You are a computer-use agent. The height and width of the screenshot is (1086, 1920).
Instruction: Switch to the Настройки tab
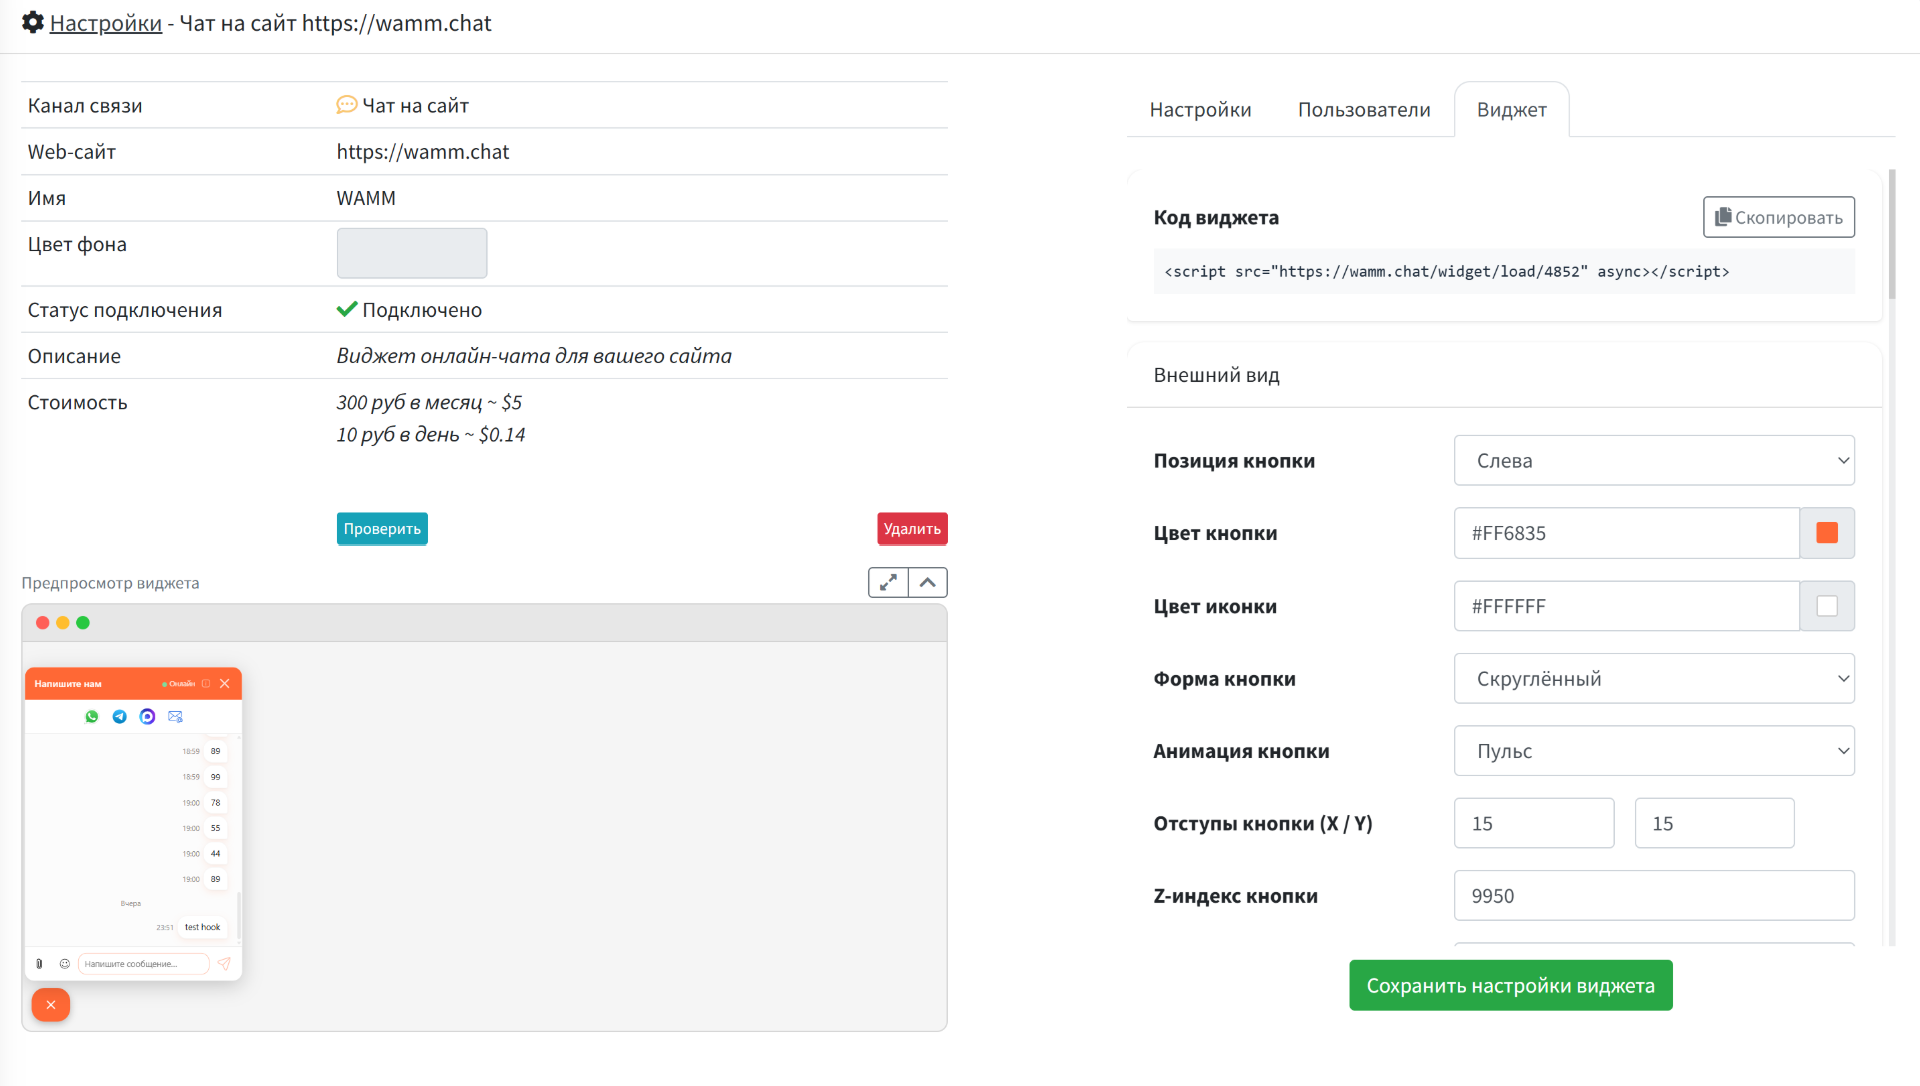pos(1200,110)
